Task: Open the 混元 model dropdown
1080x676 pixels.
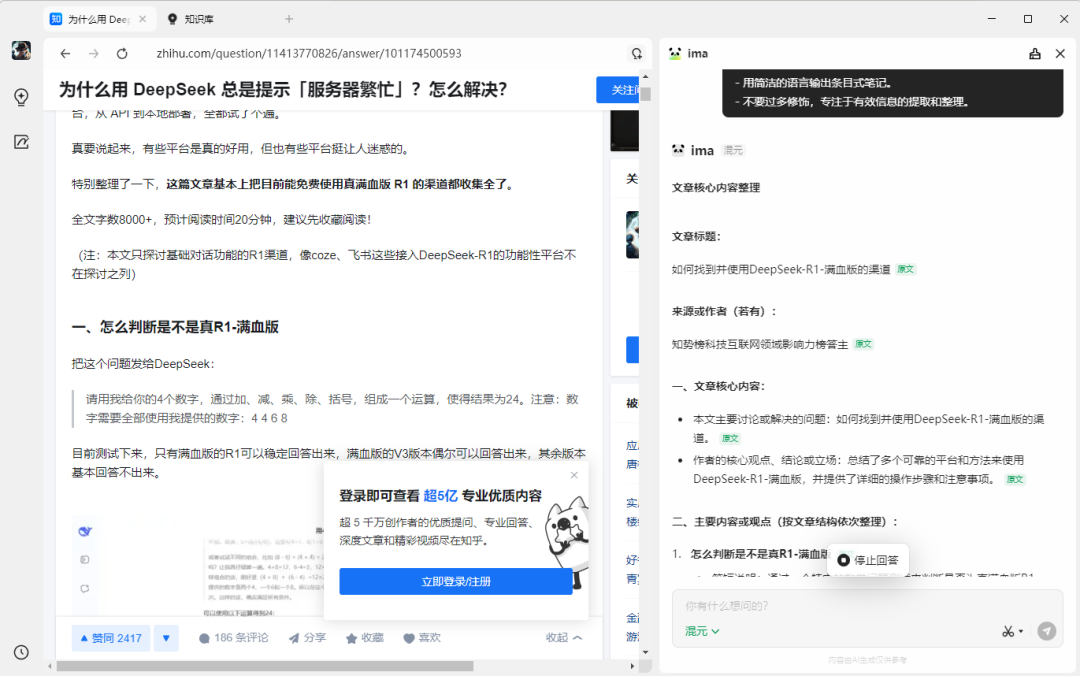Action: pos(702,631)
